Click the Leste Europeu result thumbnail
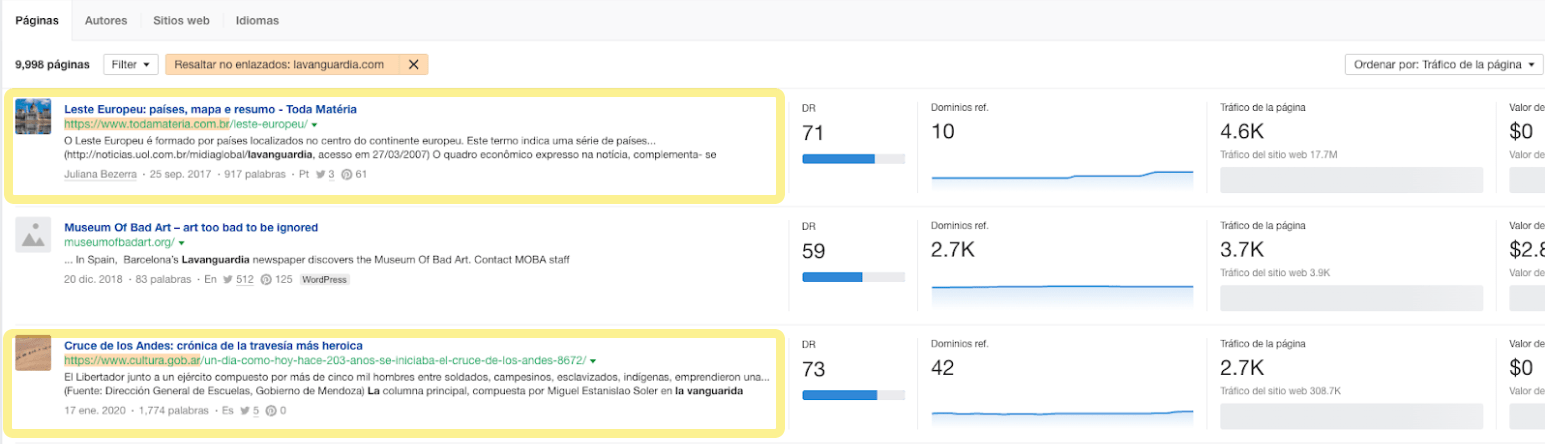This screenshot has width=1545, height=444. 34,116
